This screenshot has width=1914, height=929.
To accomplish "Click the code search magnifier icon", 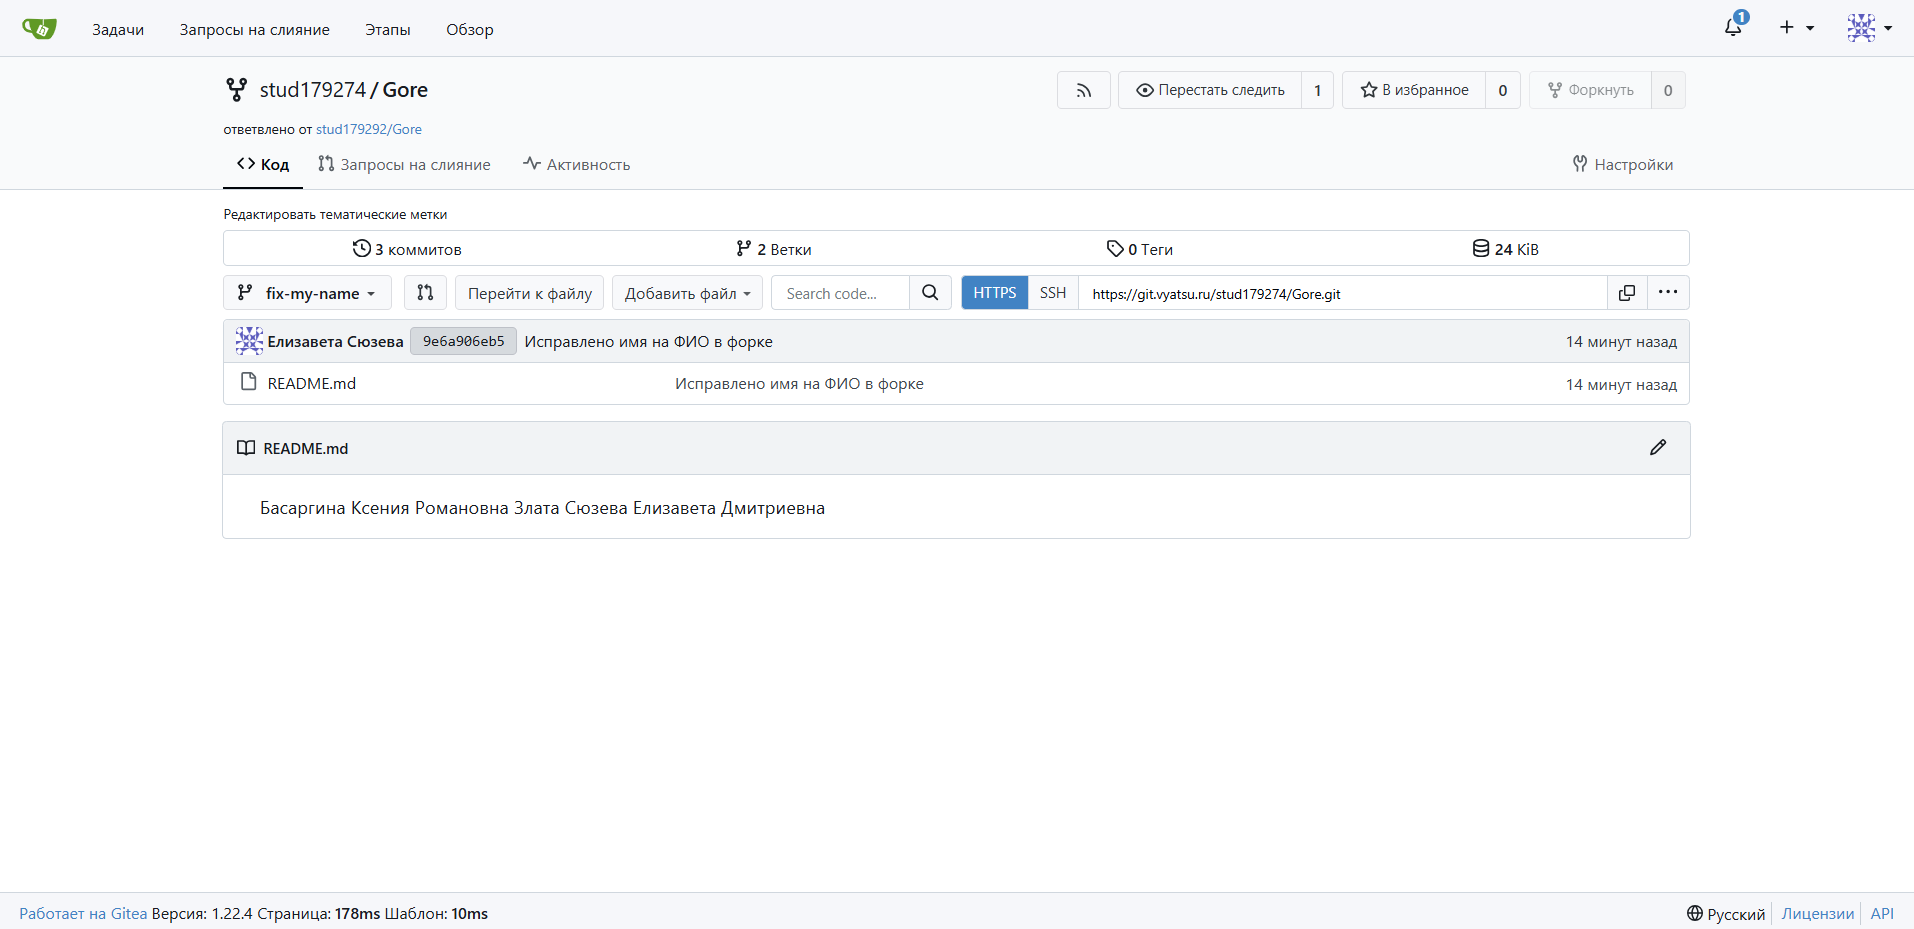I will tap(930, 293).
